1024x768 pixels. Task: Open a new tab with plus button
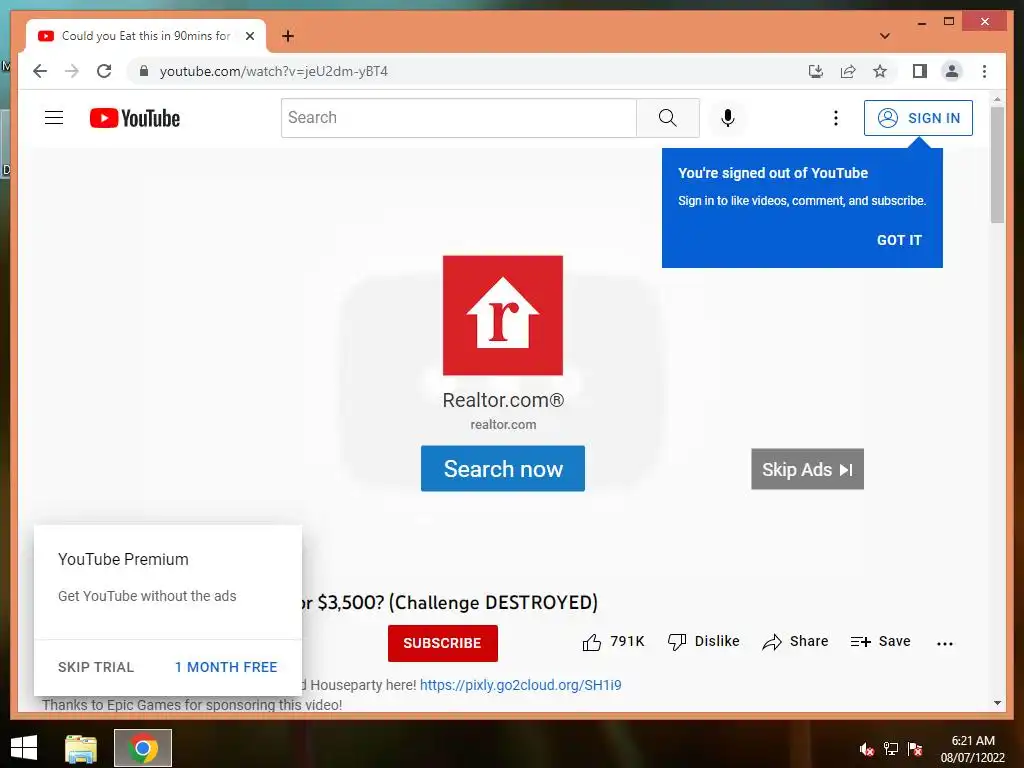click(x=288, y=36)
